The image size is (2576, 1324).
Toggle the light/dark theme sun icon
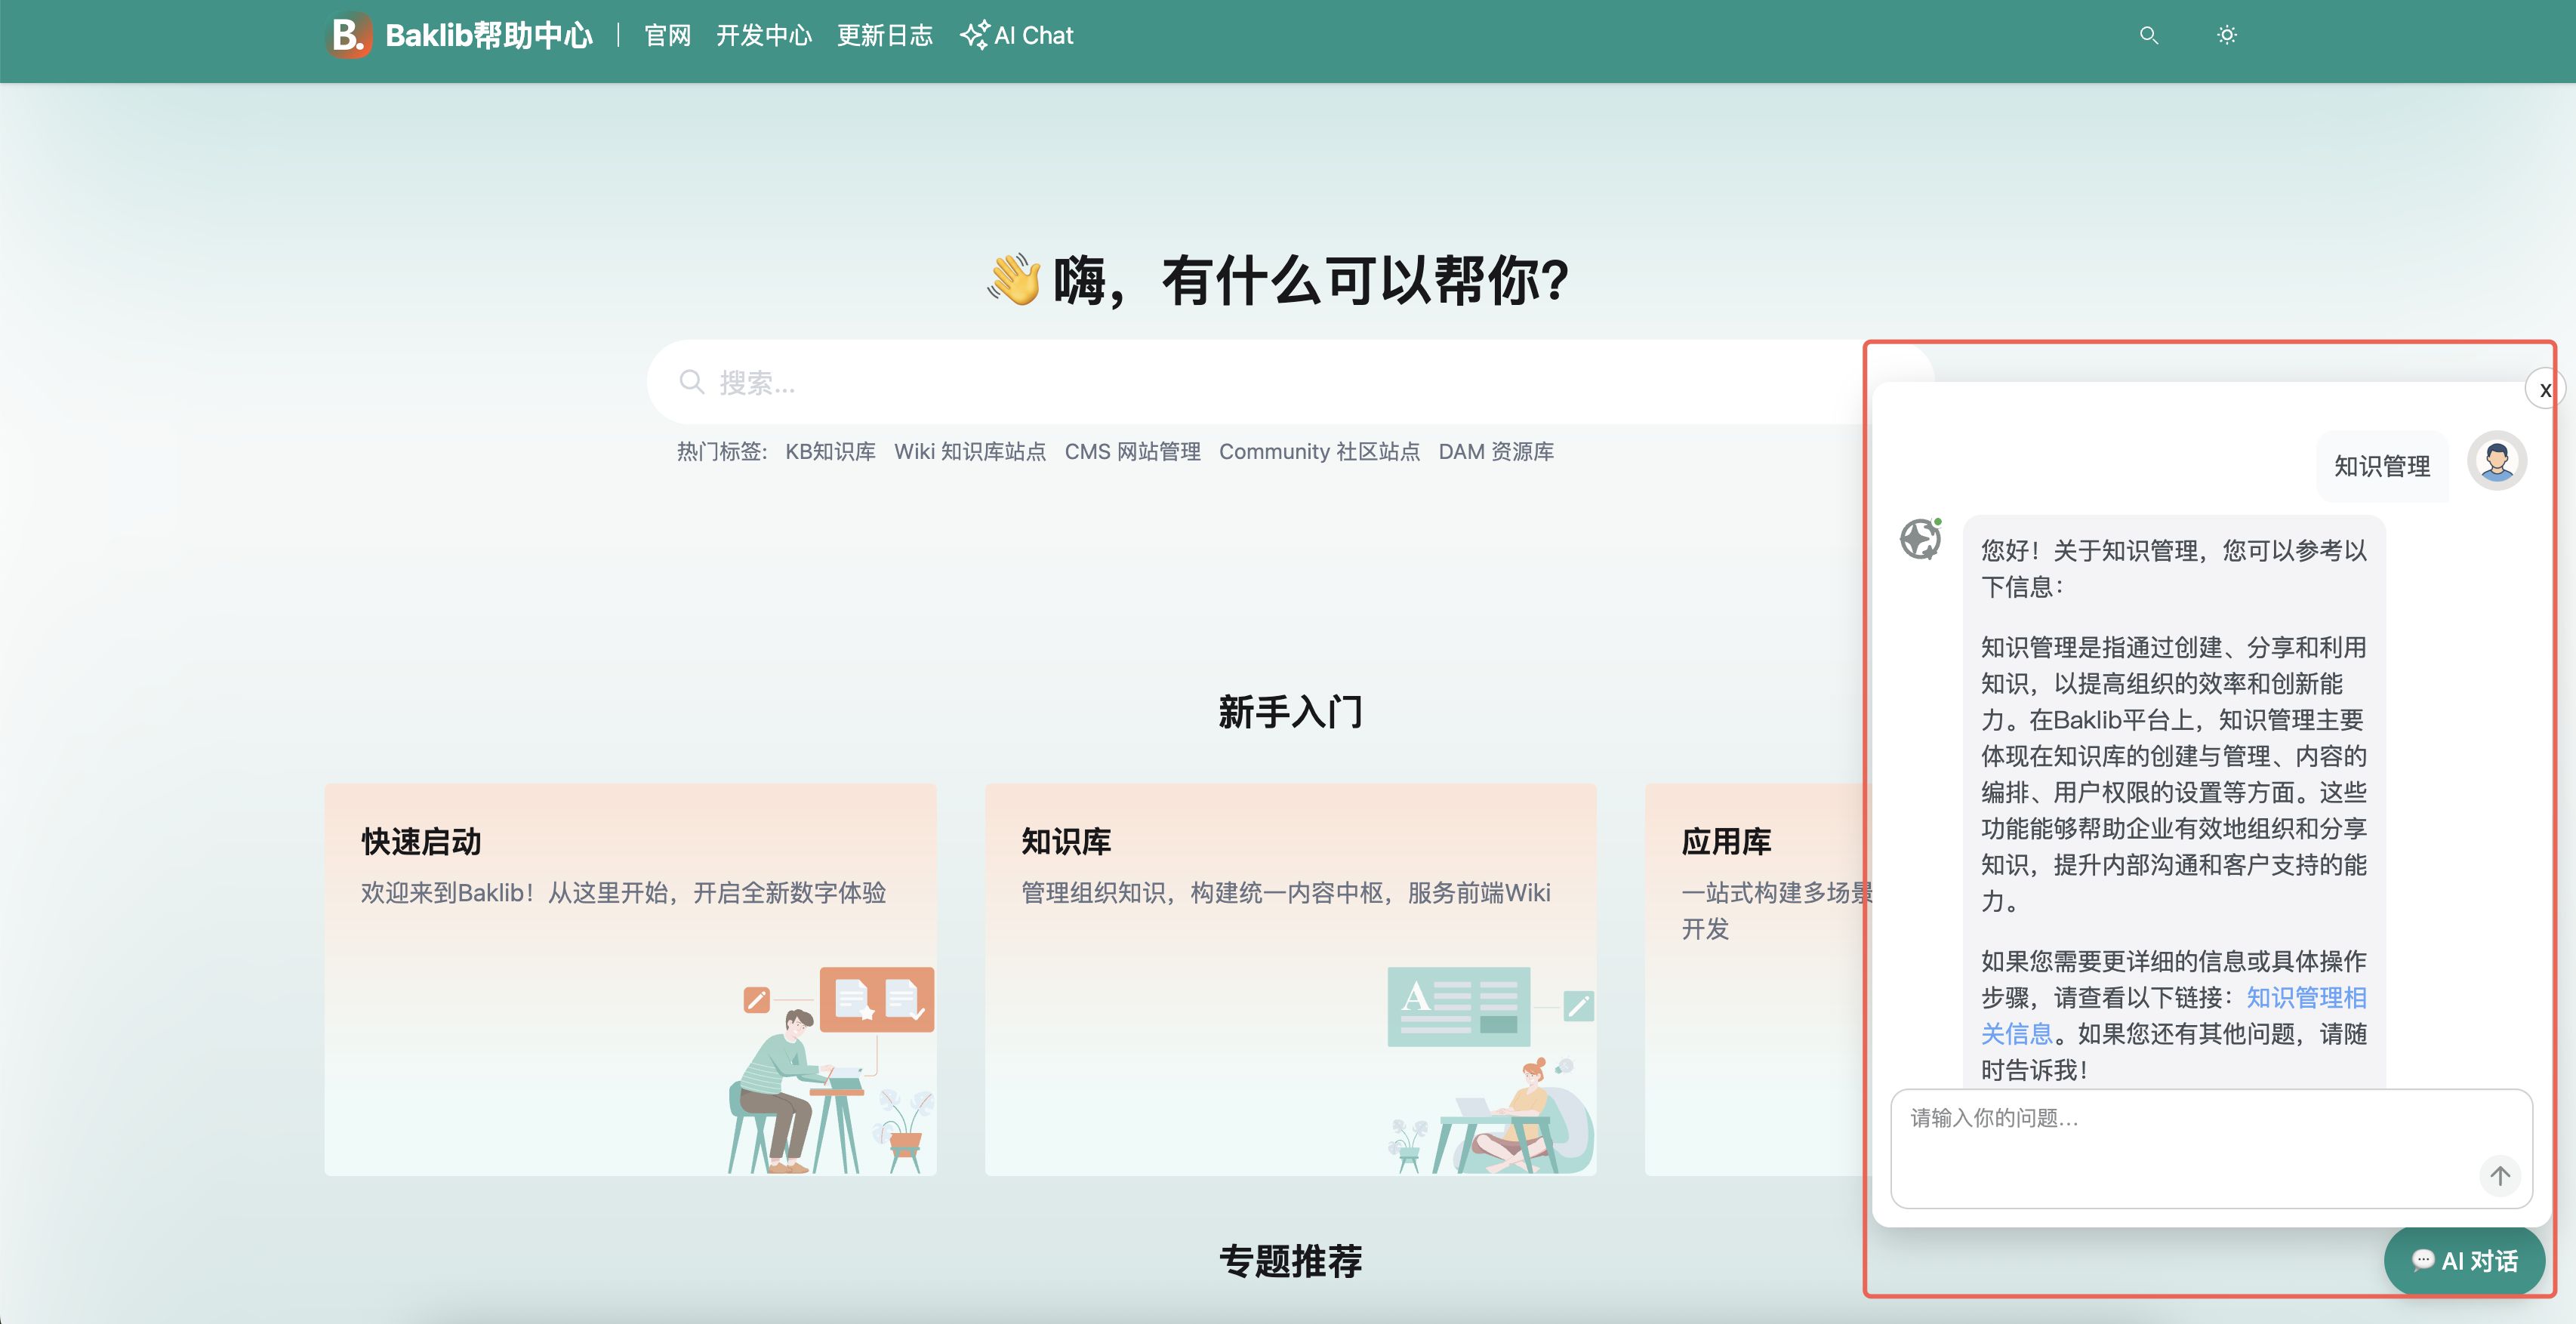2226,35
